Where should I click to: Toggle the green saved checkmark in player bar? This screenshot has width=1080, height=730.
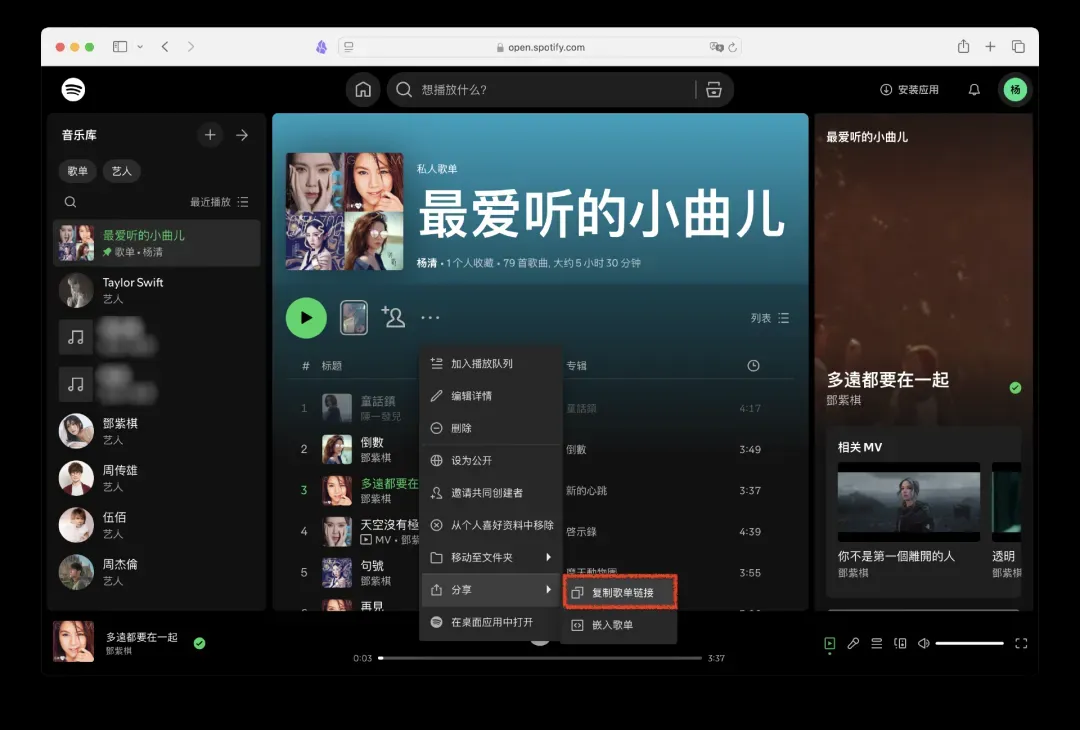(199, 643)
